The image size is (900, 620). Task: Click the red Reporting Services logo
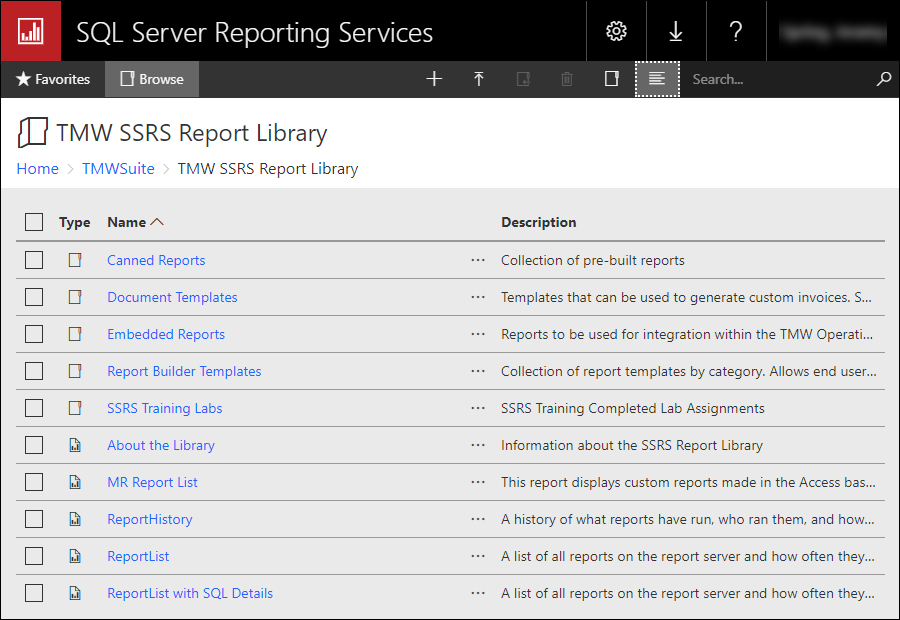coord(30,31)
